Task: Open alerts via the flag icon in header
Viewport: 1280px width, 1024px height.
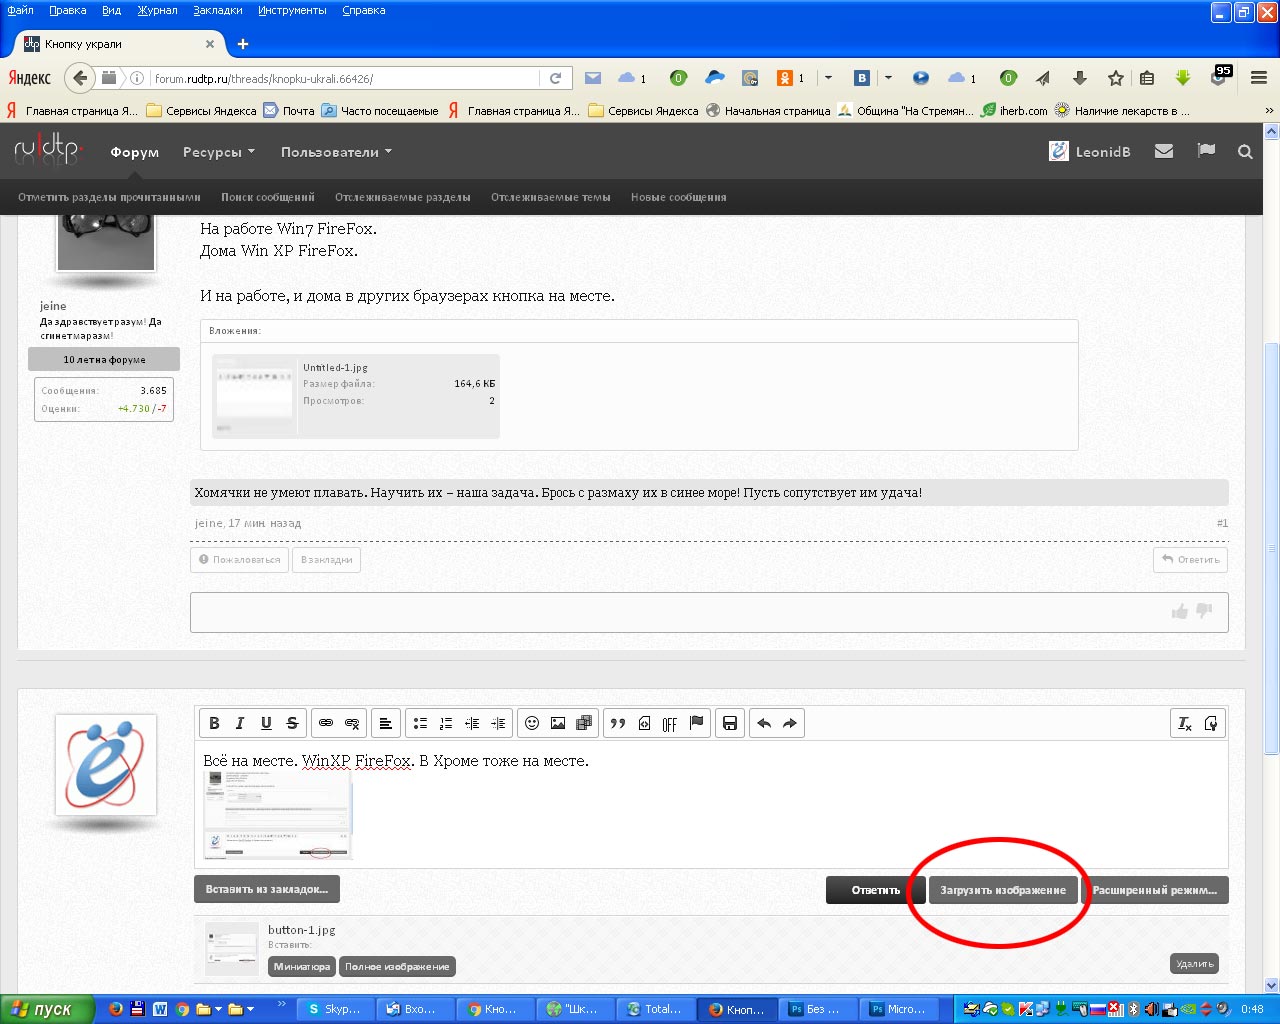Action: pos(1206,151)
